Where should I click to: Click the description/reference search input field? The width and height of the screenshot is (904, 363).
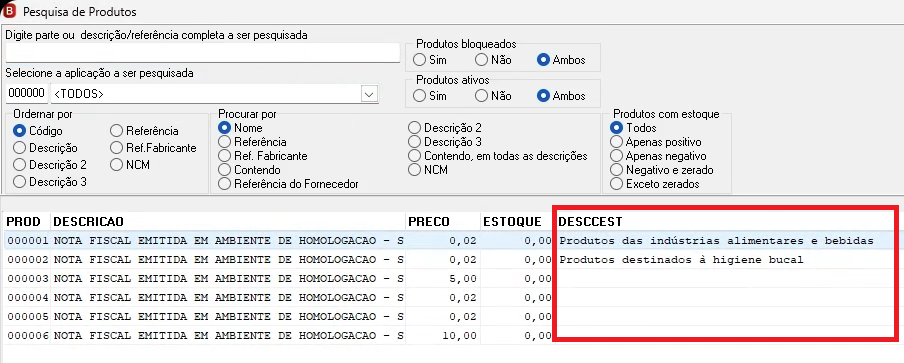pos(202,52)
